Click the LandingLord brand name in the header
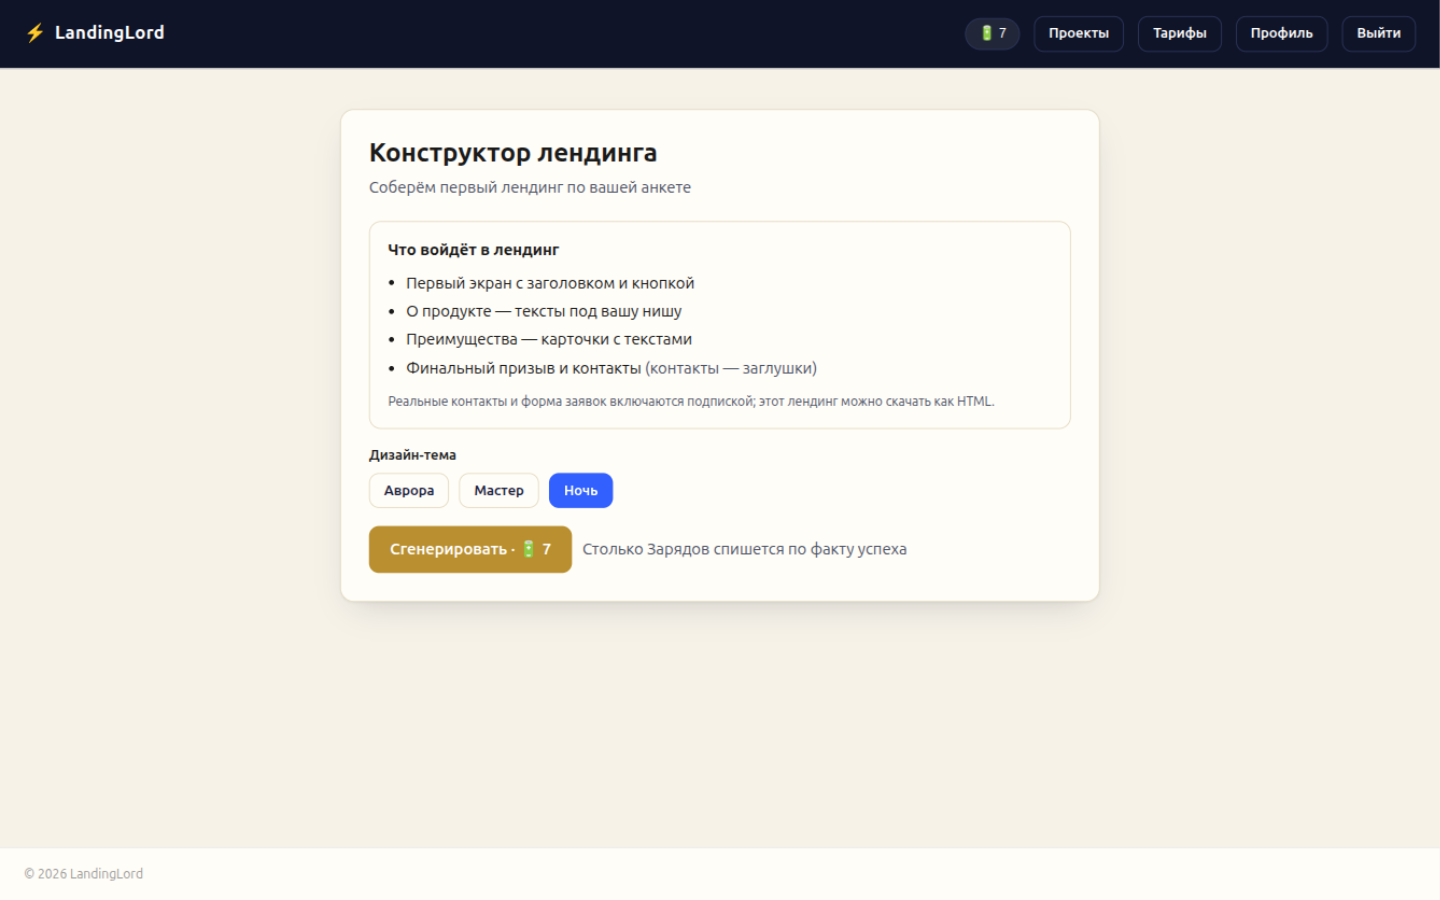Screen dimensions: 1440x900 click(110, 33)
